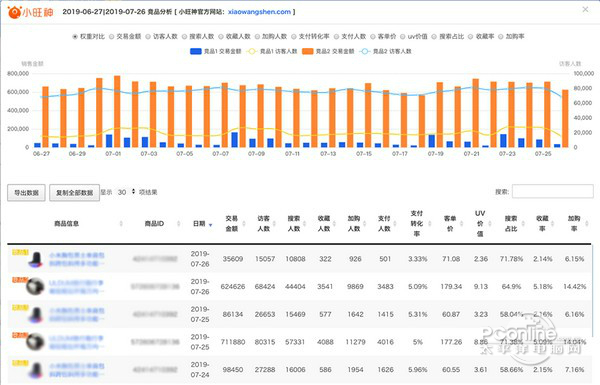Sort by 搜索占比 column header arrows
The image size is (600, 385).
[x=523, y=223]
